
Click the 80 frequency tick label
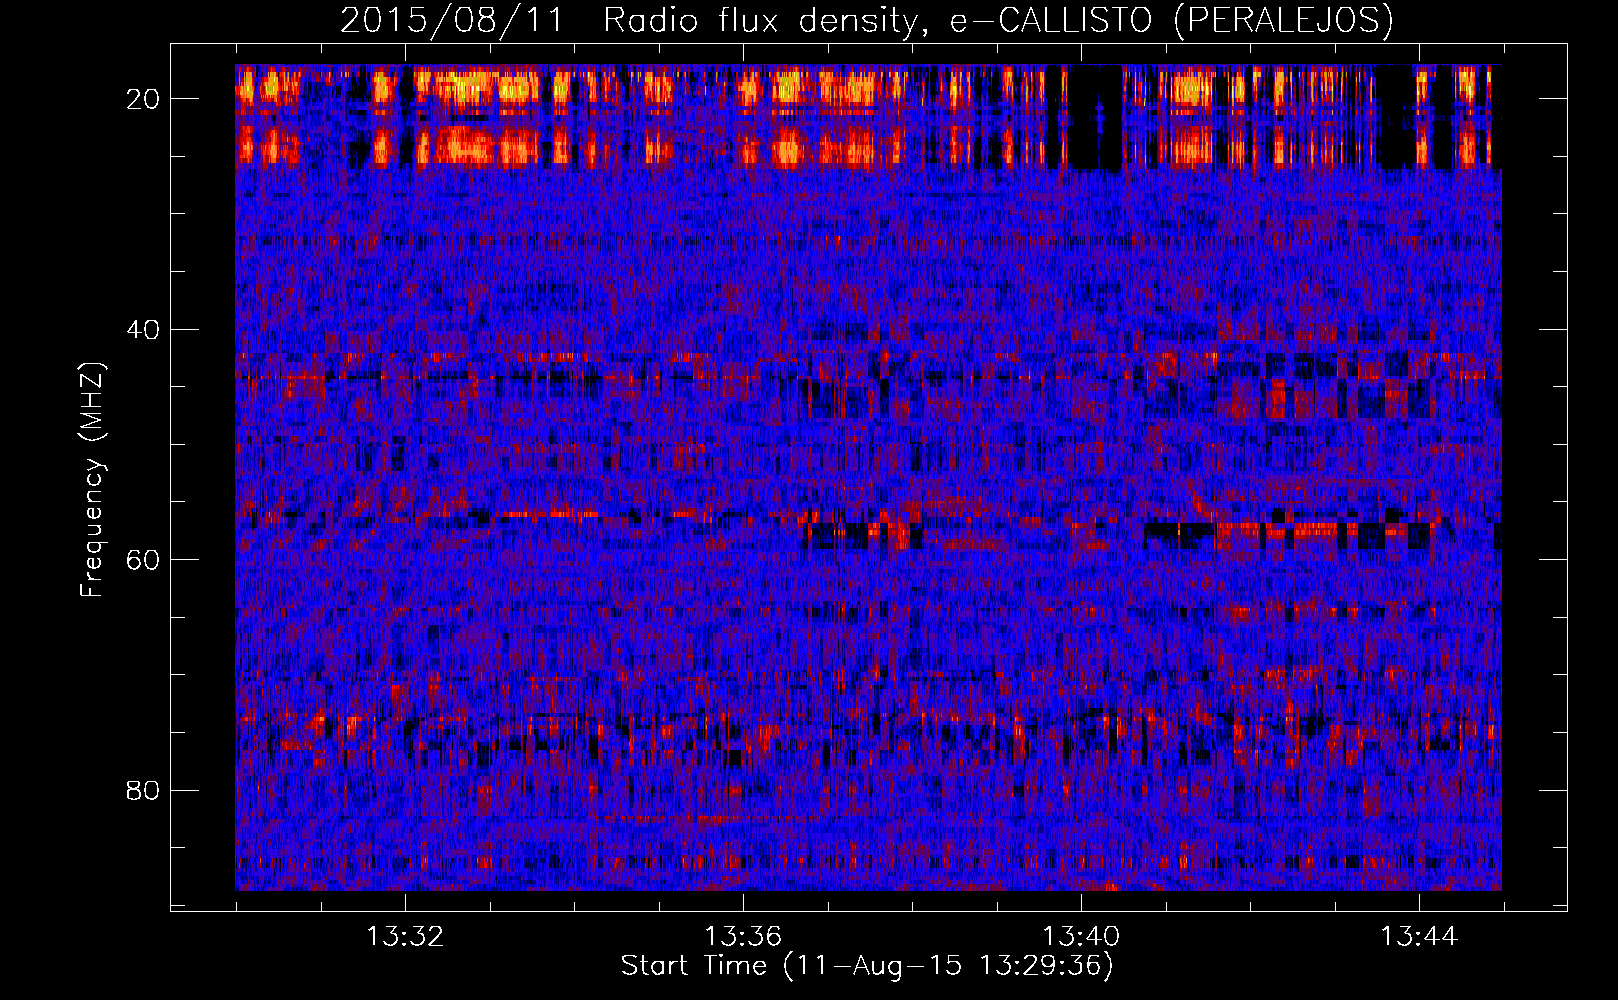pos(143,790)
